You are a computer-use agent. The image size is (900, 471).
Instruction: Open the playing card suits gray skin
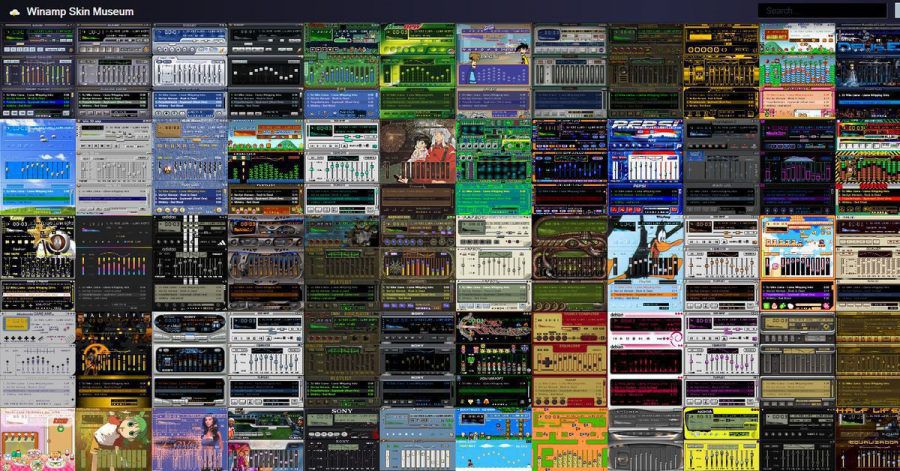38,360
